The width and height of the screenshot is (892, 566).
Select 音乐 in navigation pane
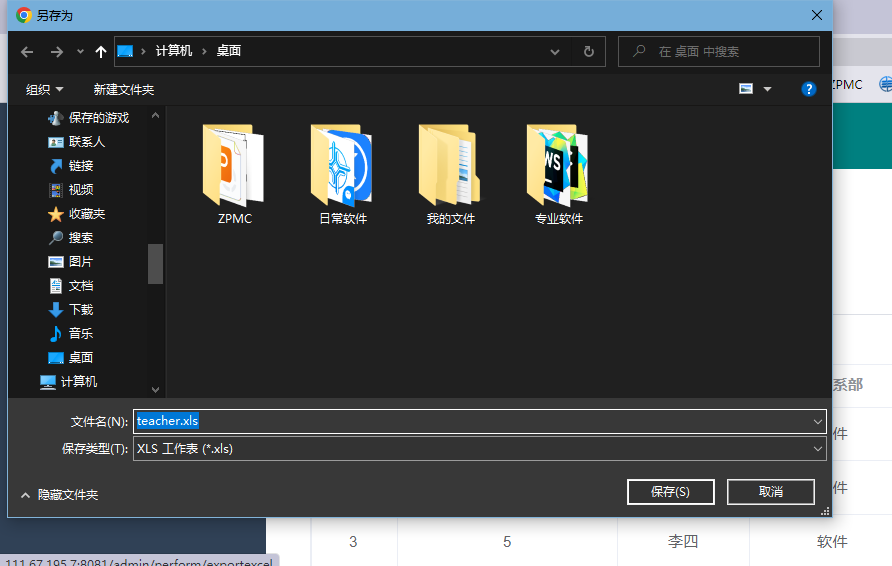[71, 333]
